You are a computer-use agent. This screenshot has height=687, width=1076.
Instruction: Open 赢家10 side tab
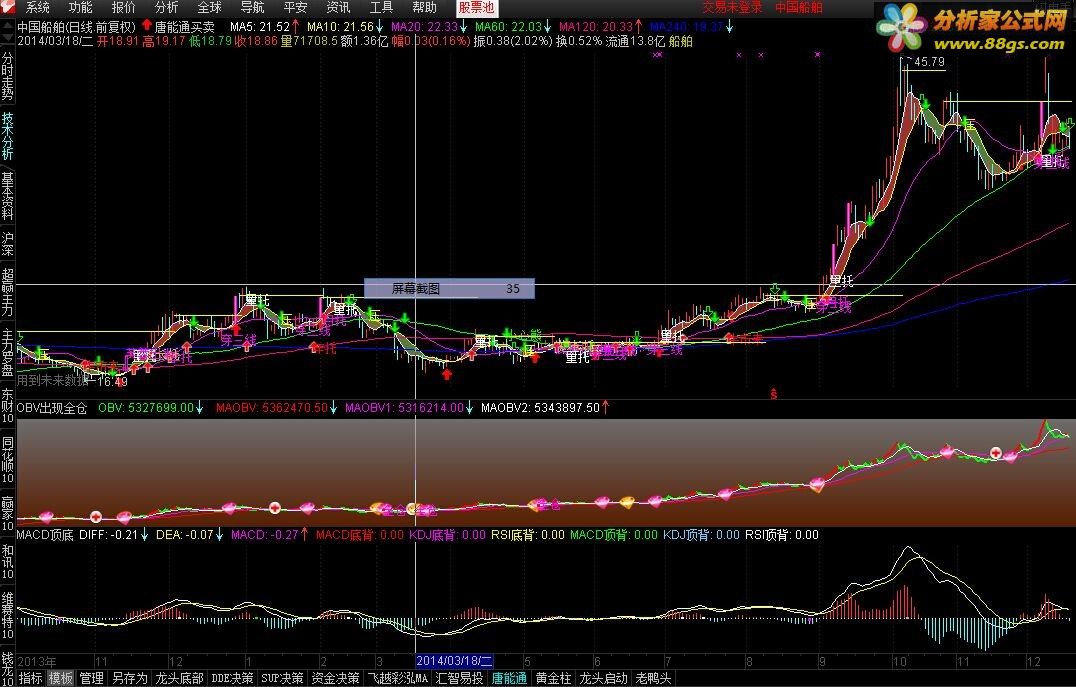8,514
